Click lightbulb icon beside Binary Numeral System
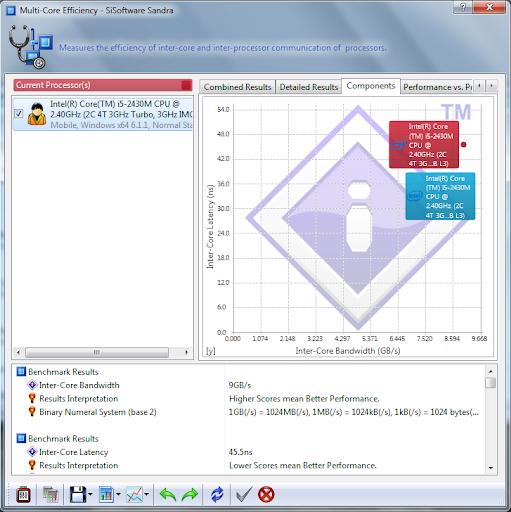 [32, 412]
